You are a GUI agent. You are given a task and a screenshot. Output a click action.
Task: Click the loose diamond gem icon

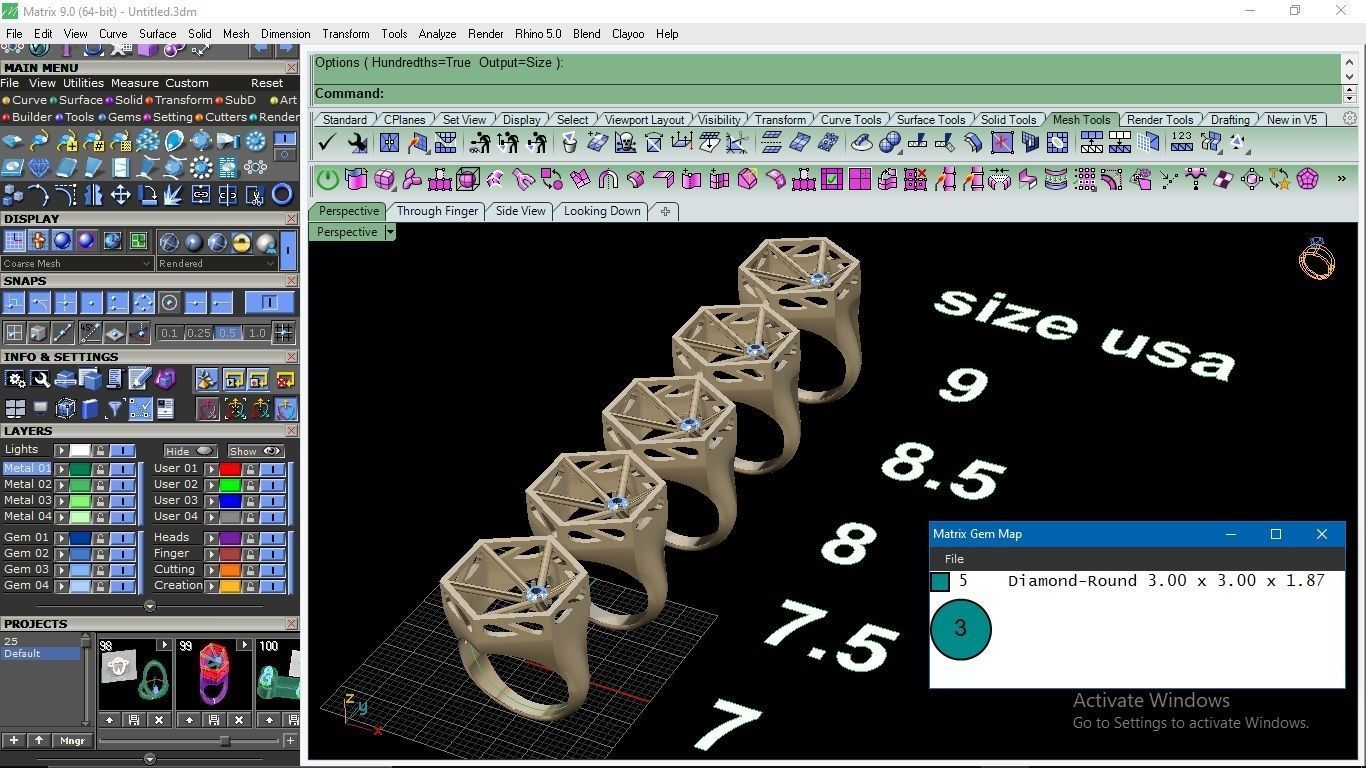(x=40, y=167)
